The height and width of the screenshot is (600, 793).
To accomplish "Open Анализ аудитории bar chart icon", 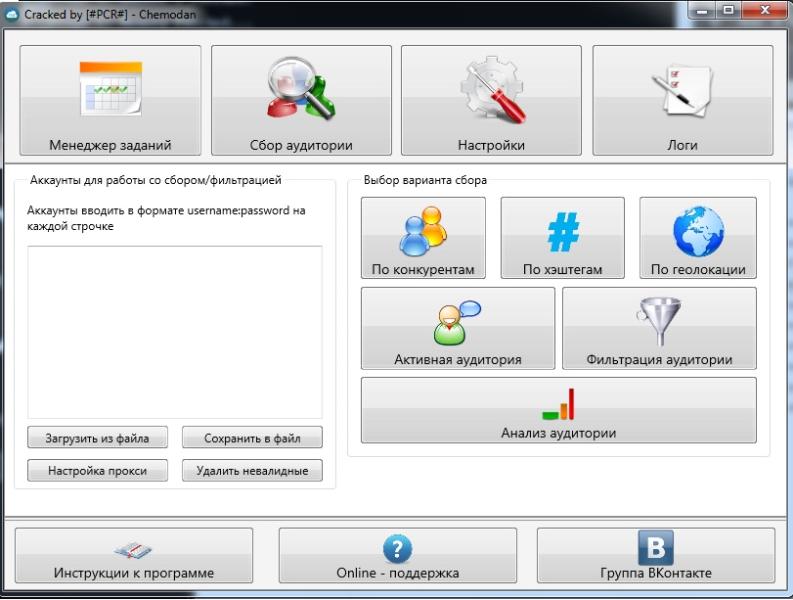I will tap(558, 404).
